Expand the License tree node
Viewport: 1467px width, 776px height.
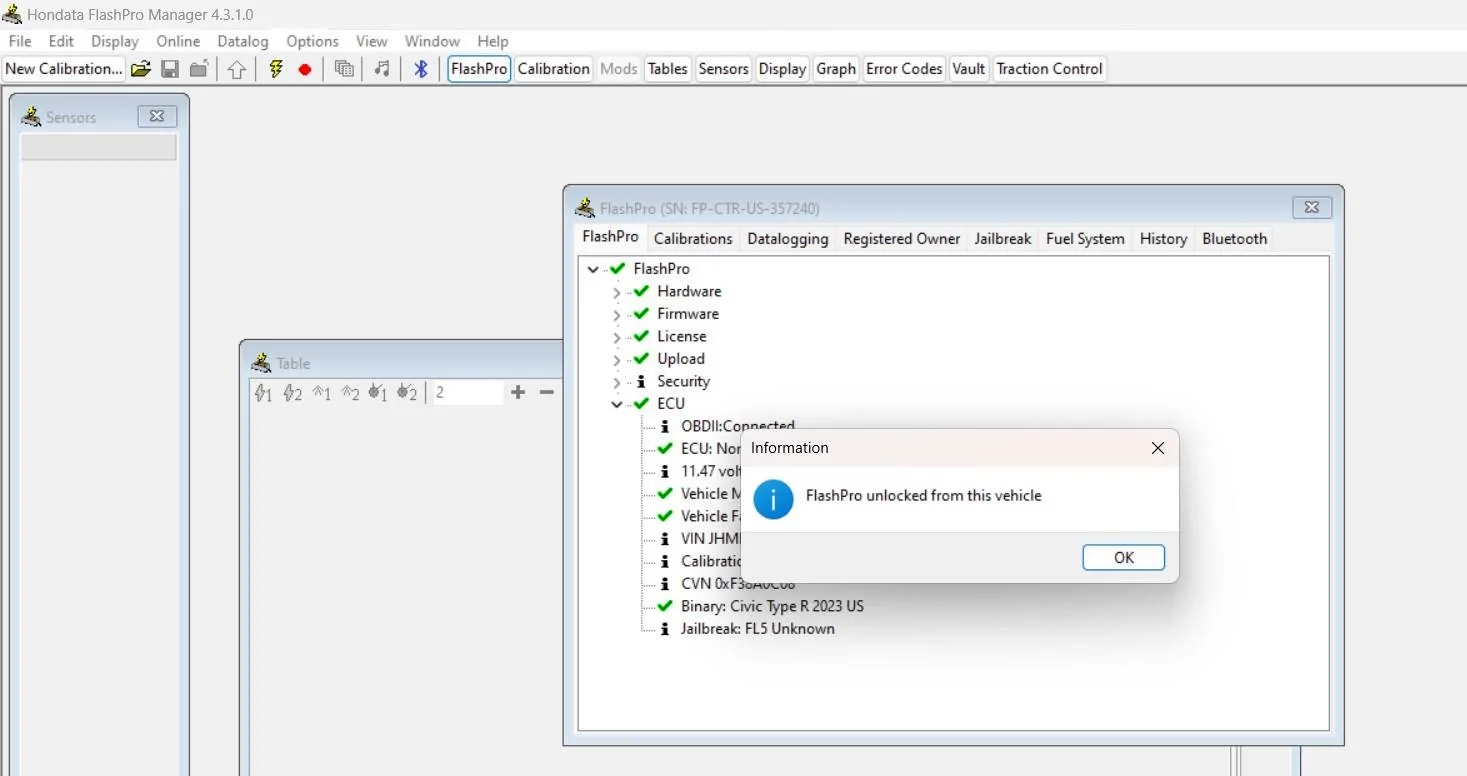616,337
